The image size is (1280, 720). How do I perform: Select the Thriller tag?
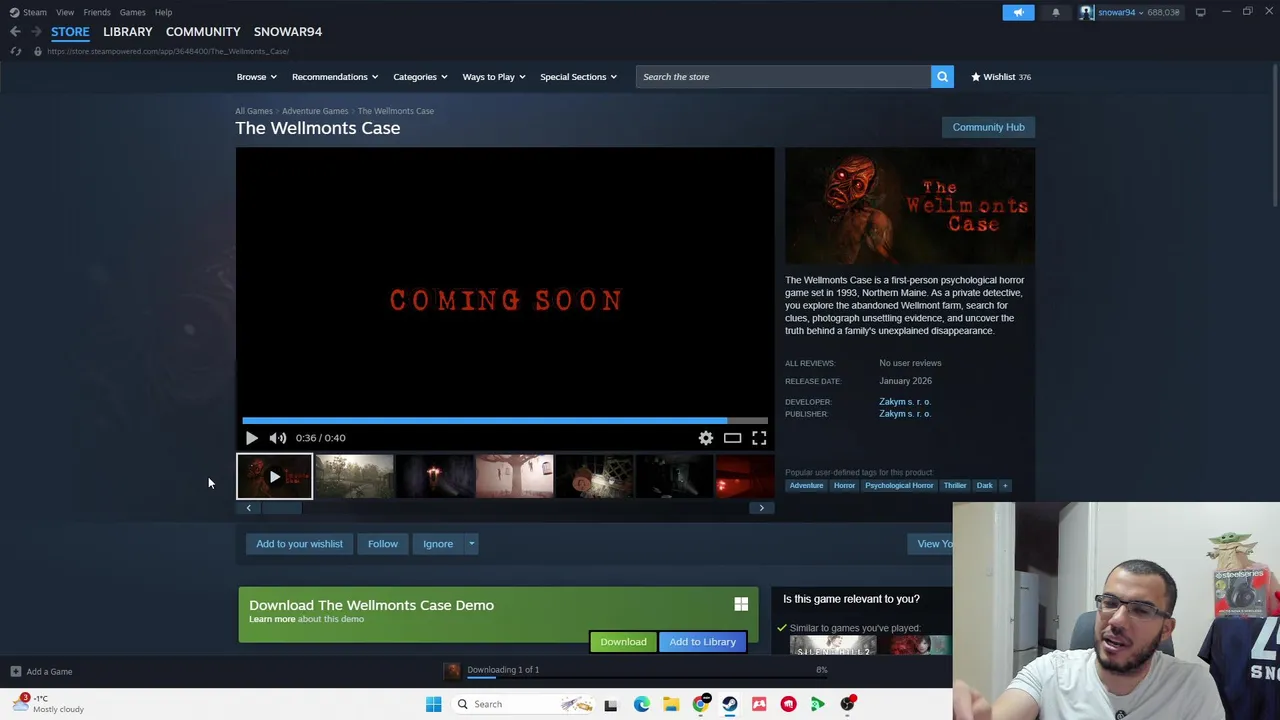coord(955,486)
